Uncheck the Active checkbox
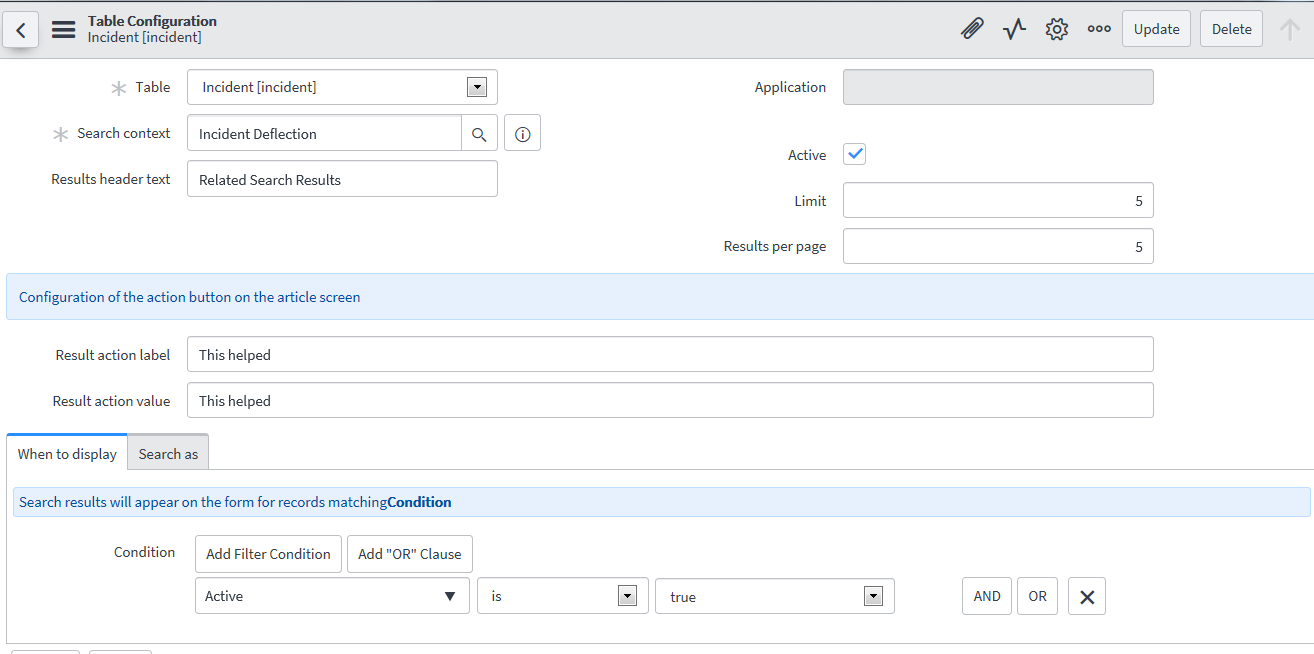 point(854,154)
